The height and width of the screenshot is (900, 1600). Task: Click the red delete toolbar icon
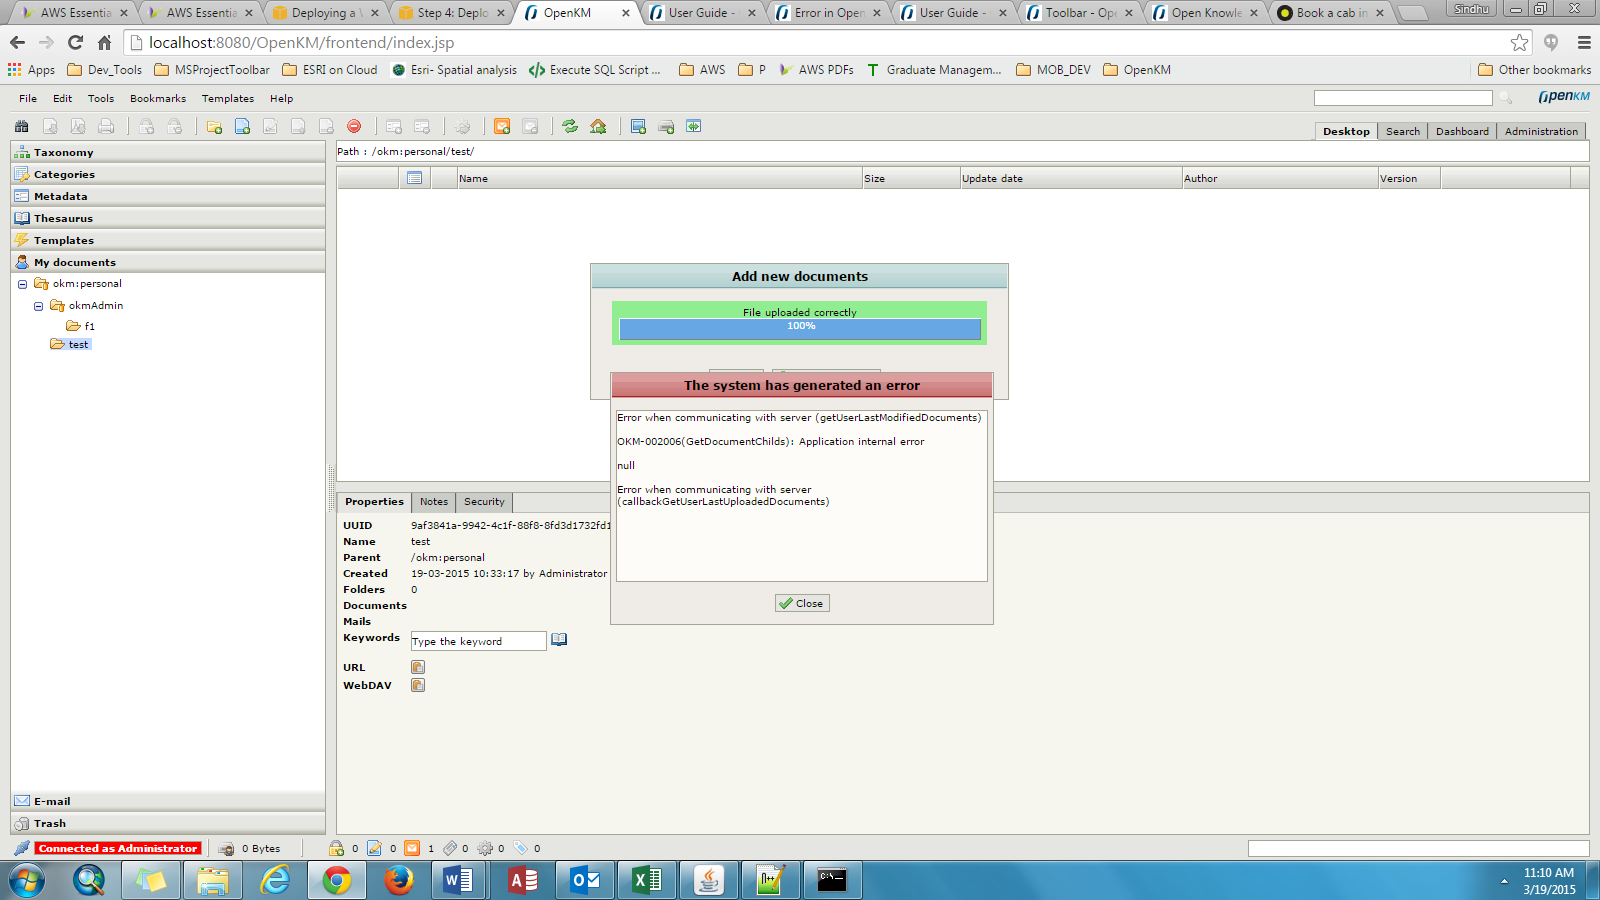click(354, 126)
